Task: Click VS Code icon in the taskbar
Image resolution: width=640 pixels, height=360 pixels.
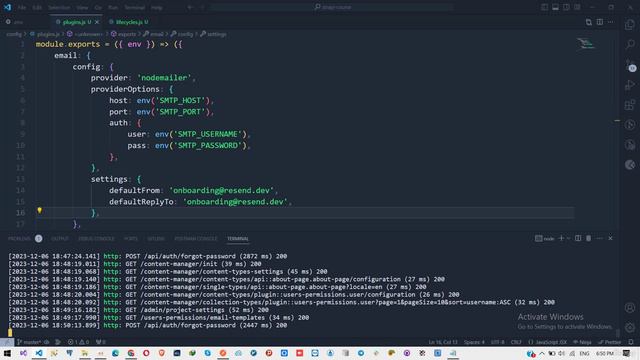Action: pyautogui.click(x=39, y=353)
